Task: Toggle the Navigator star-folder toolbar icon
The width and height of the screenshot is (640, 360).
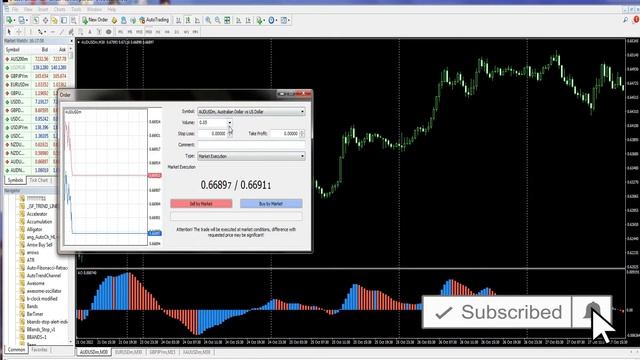Action: click(54, 20)
